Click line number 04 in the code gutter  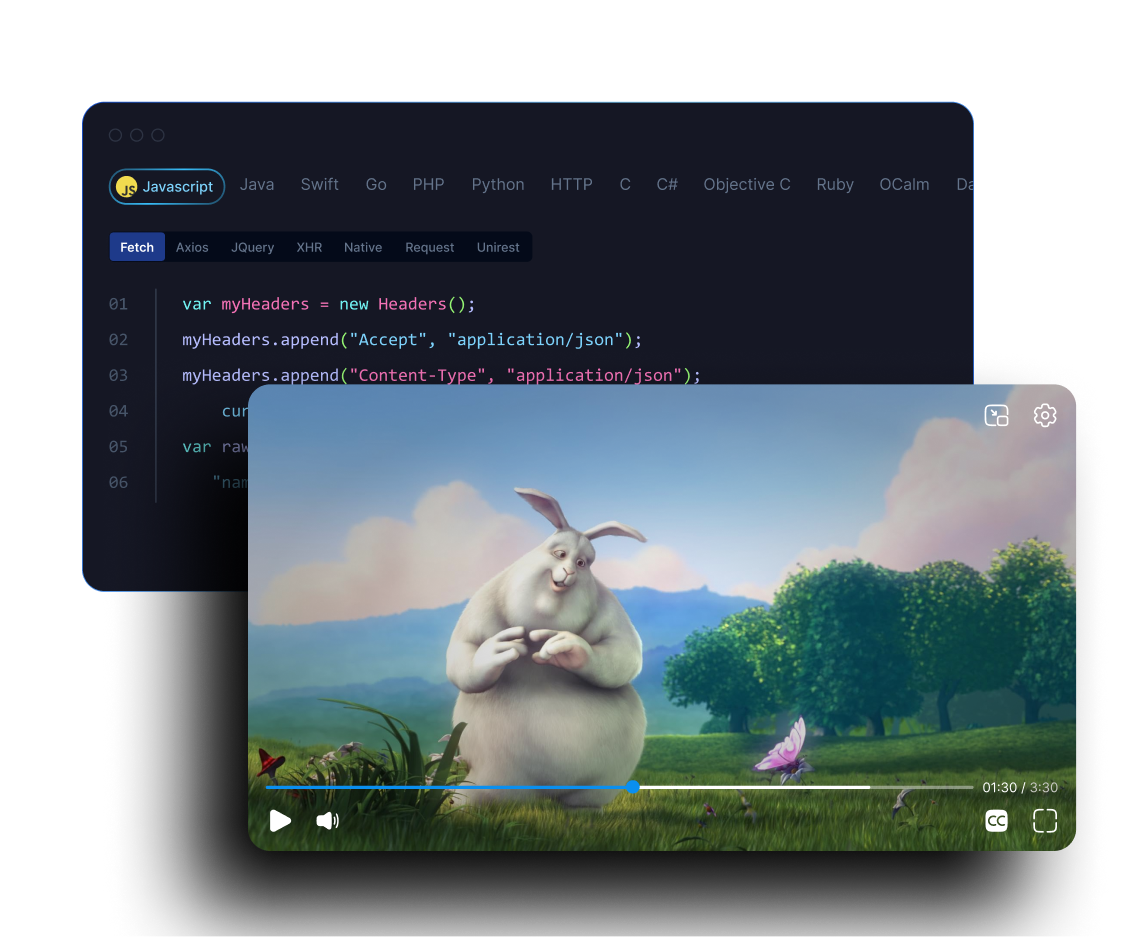[x=118, y=411]
